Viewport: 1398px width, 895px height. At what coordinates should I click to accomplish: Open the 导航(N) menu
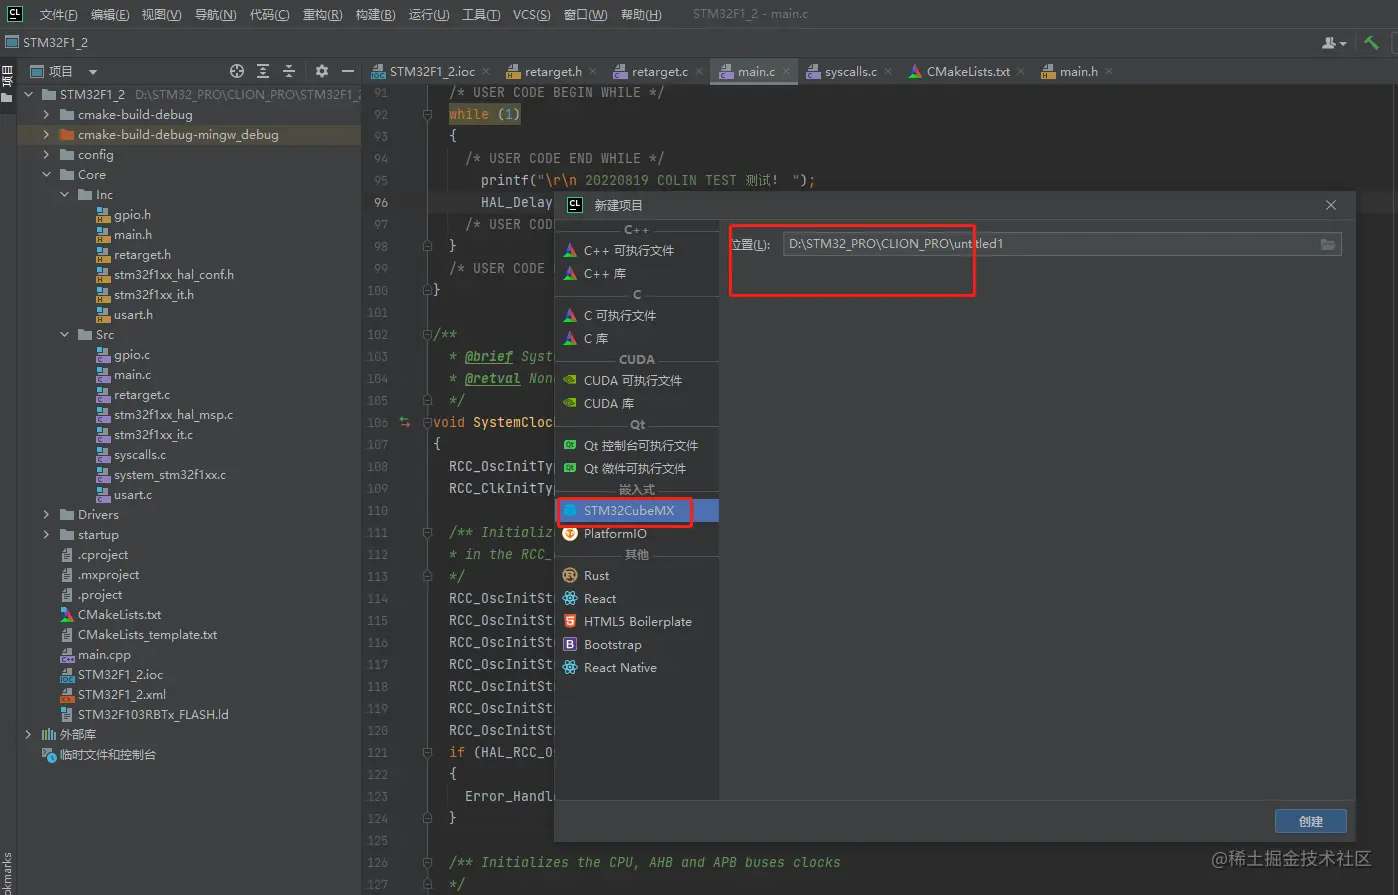coord(215,14)
